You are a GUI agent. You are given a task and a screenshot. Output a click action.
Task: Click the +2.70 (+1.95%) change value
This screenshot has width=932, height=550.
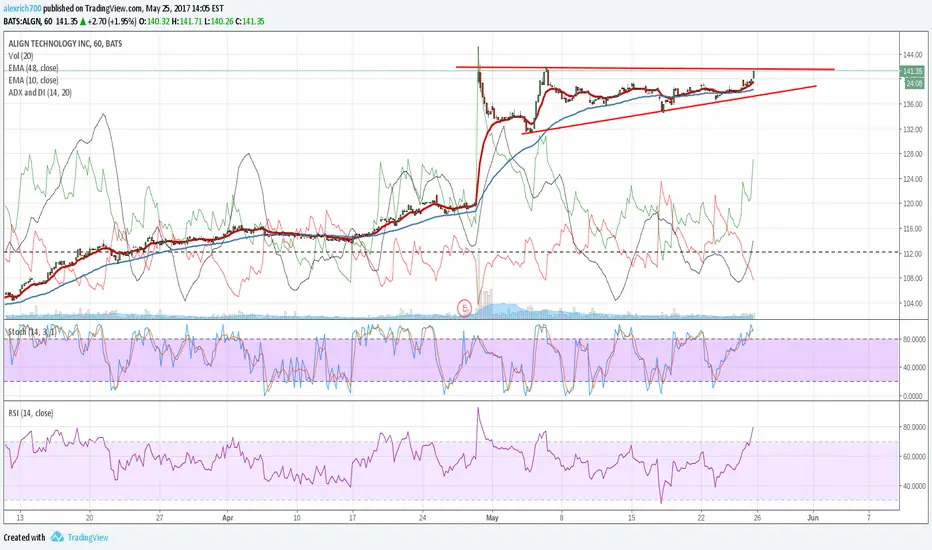[112, 21]
